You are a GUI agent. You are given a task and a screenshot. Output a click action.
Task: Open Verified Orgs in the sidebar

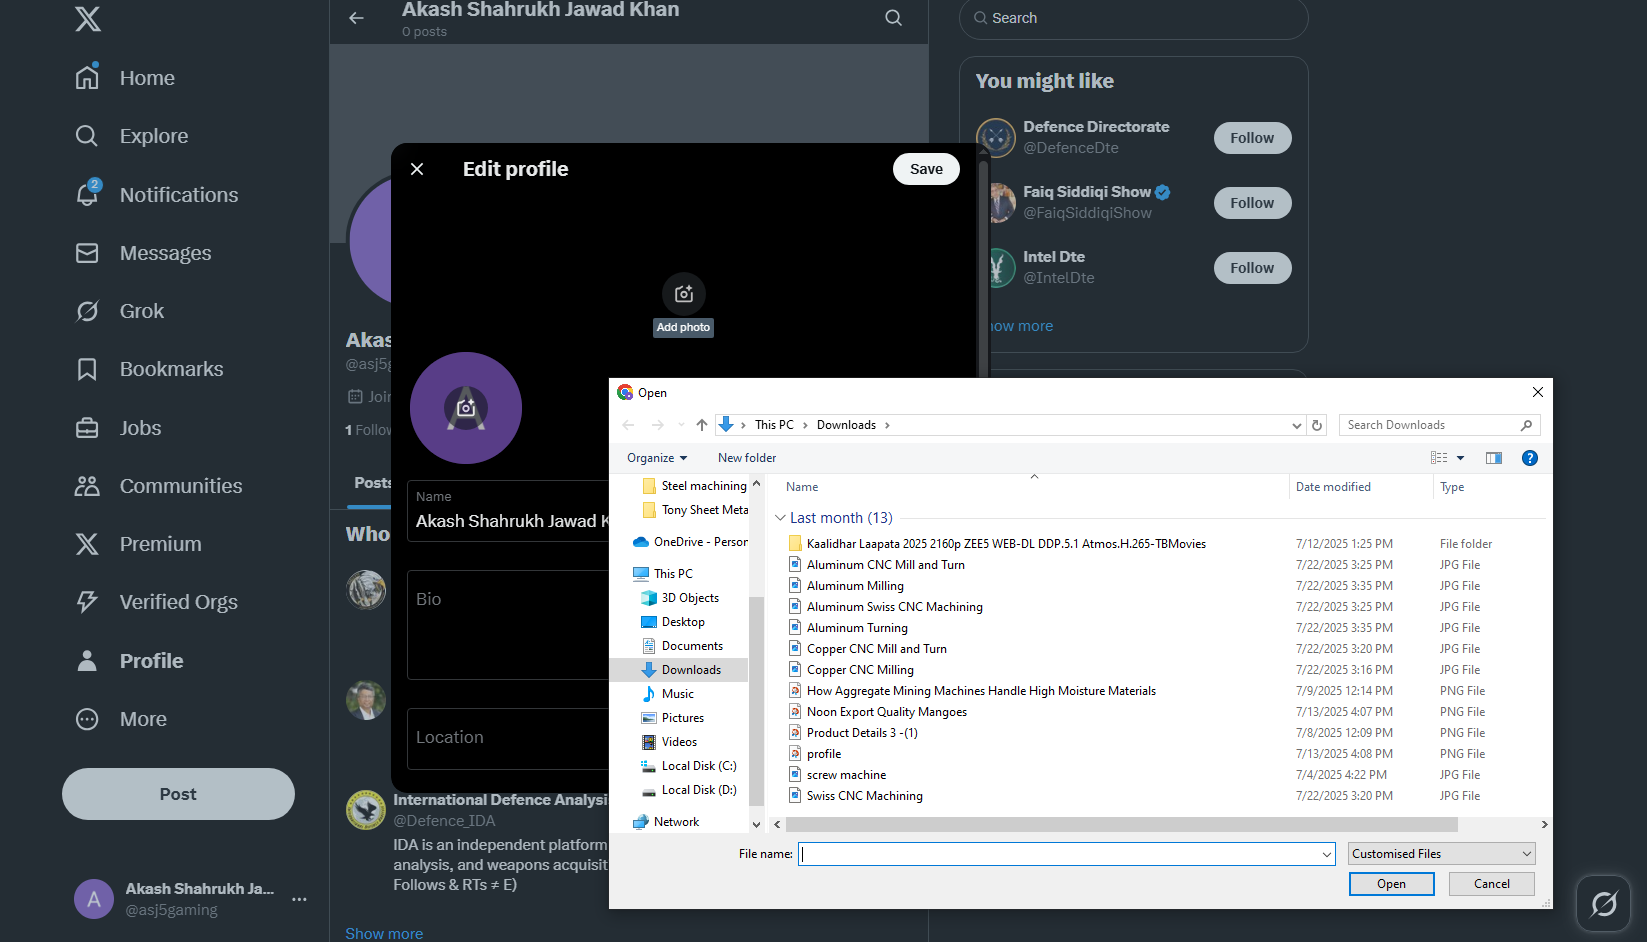[x=156, y=602]
